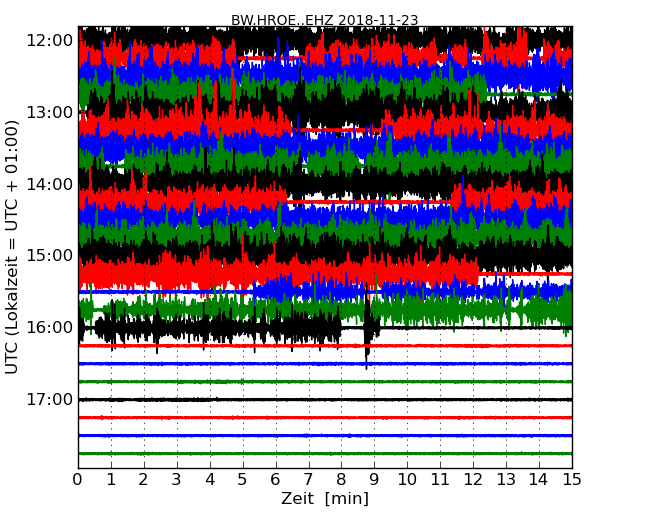Click the large seismic spike near minute 9
This screenshot has height=520, width=650.
click(x=367, y=328)
